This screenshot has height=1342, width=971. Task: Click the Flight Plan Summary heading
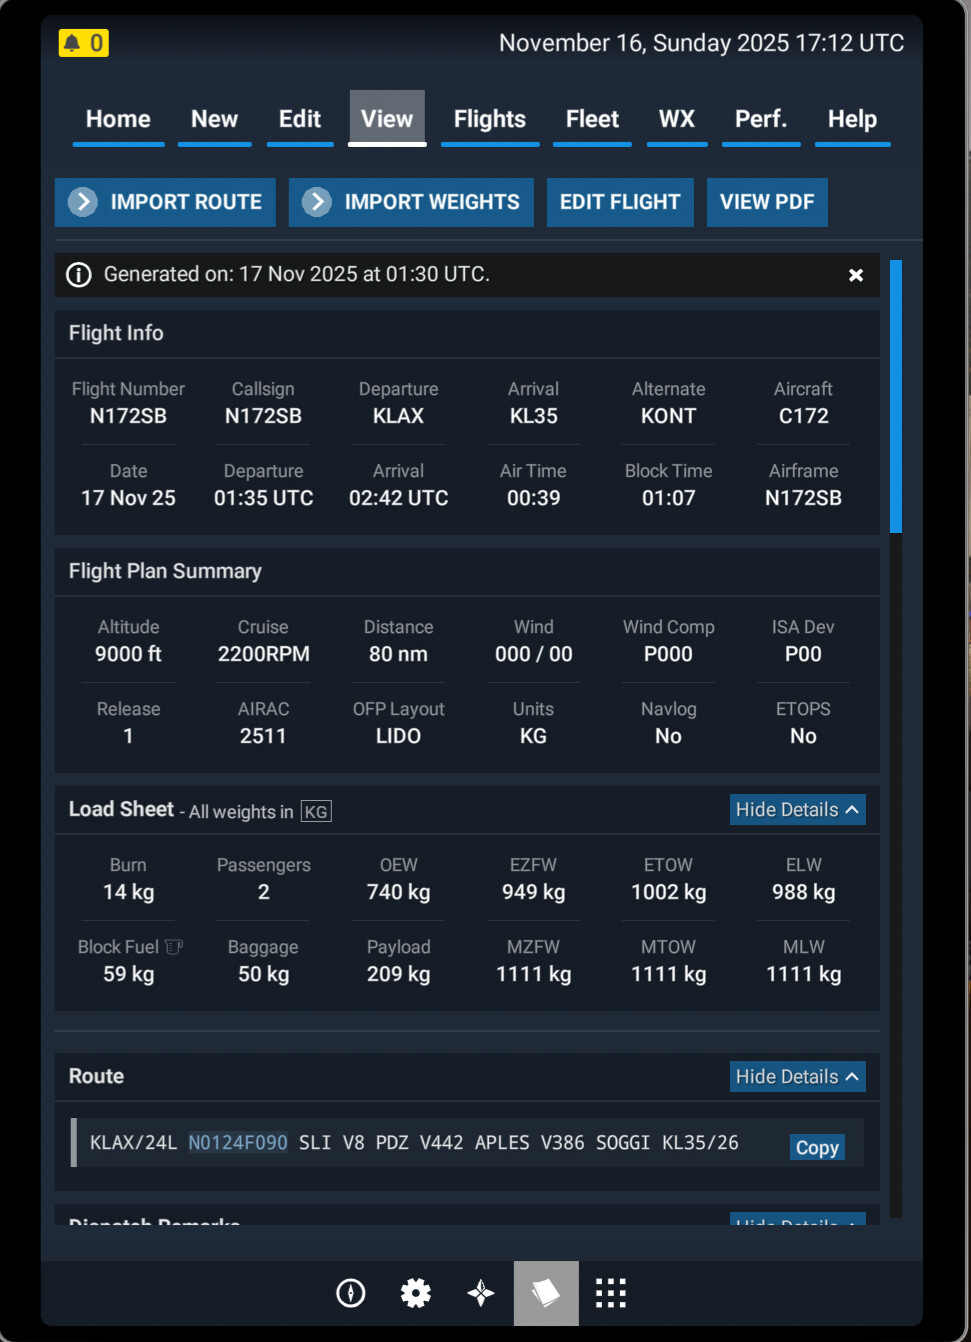(165, 571)
